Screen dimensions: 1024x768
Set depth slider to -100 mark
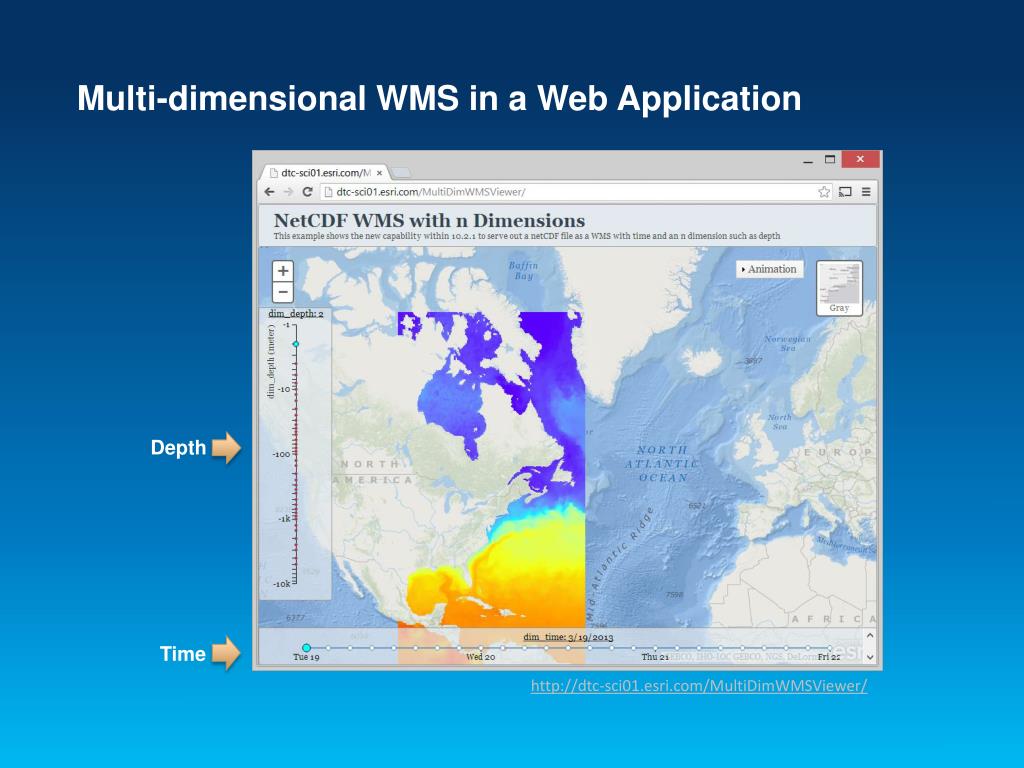(295, 454)
